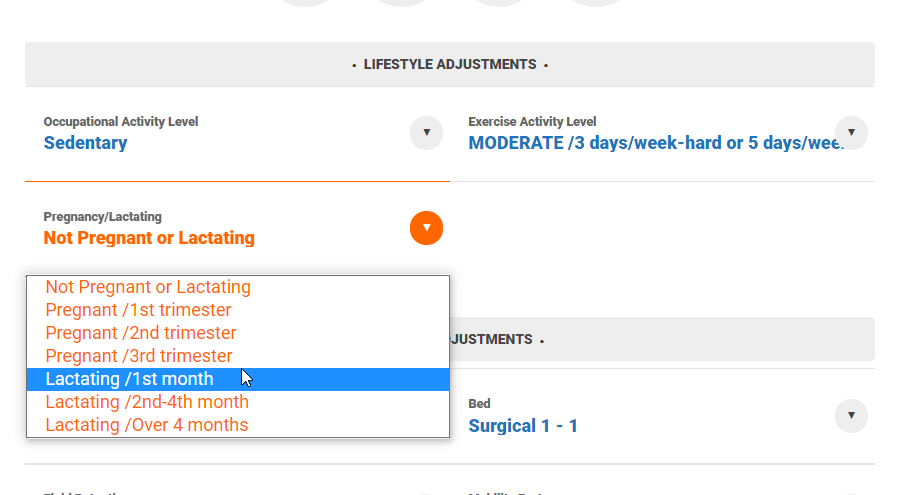This screenshot has height=495, width=907.
Task: Open the Exercise Activity Level dropdown arrow
Action: 851,133
